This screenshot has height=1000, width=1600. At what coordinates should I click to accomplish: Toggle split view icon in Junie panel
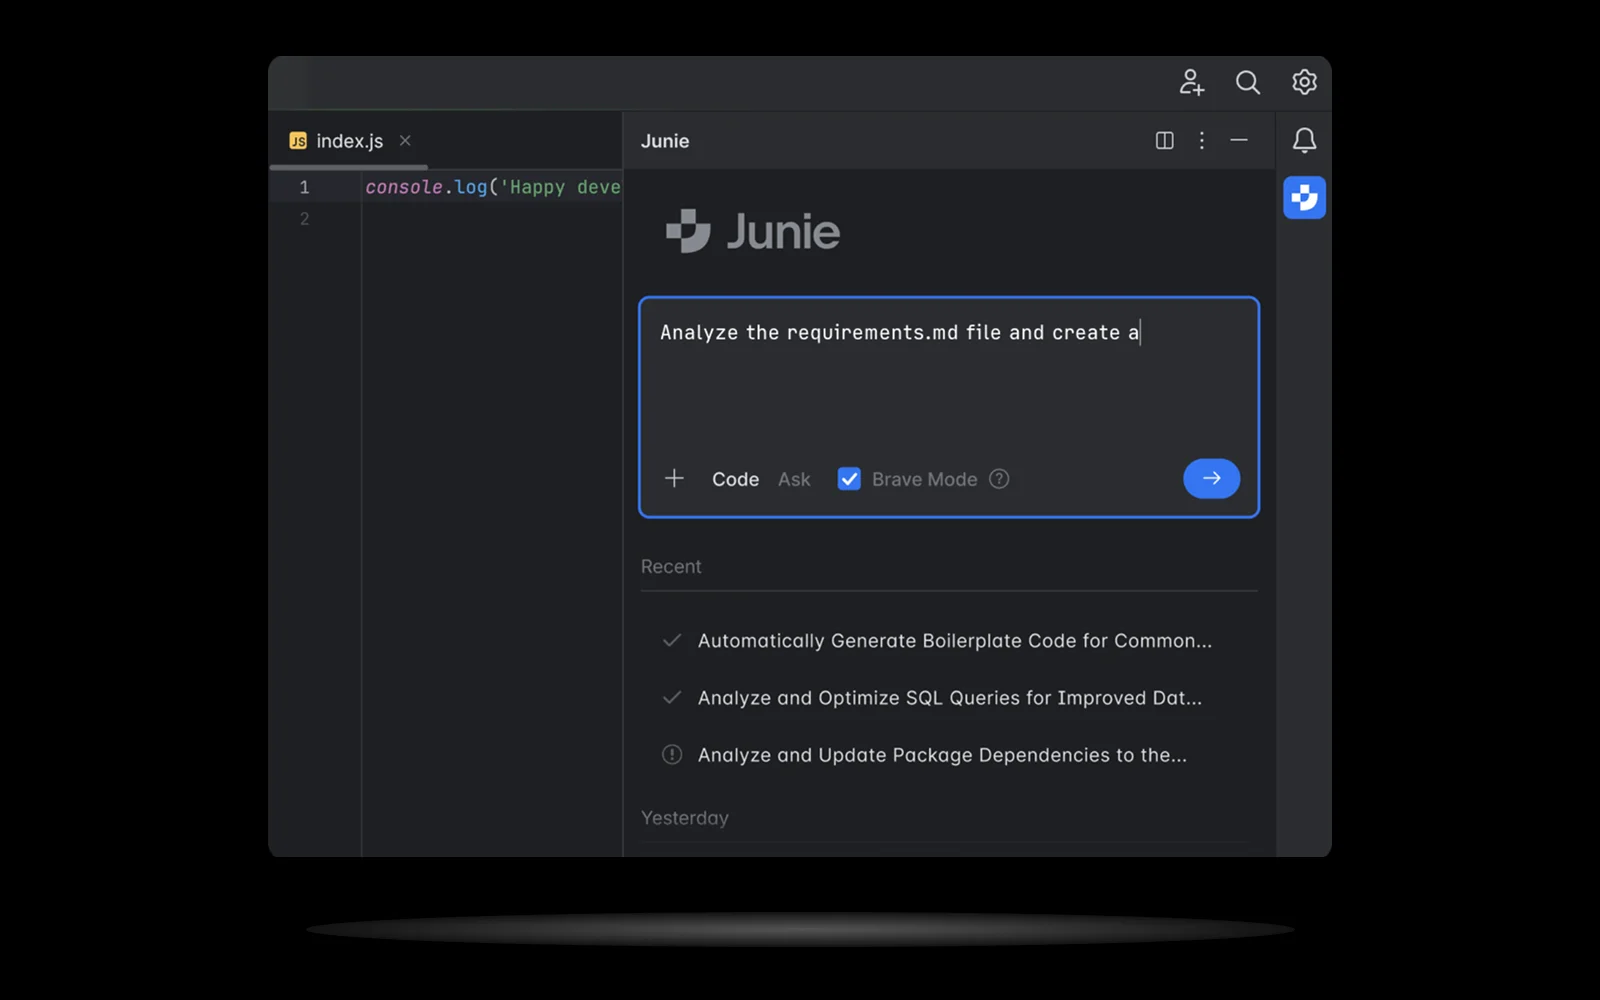pyautogui.click(x=1164, y=141)
